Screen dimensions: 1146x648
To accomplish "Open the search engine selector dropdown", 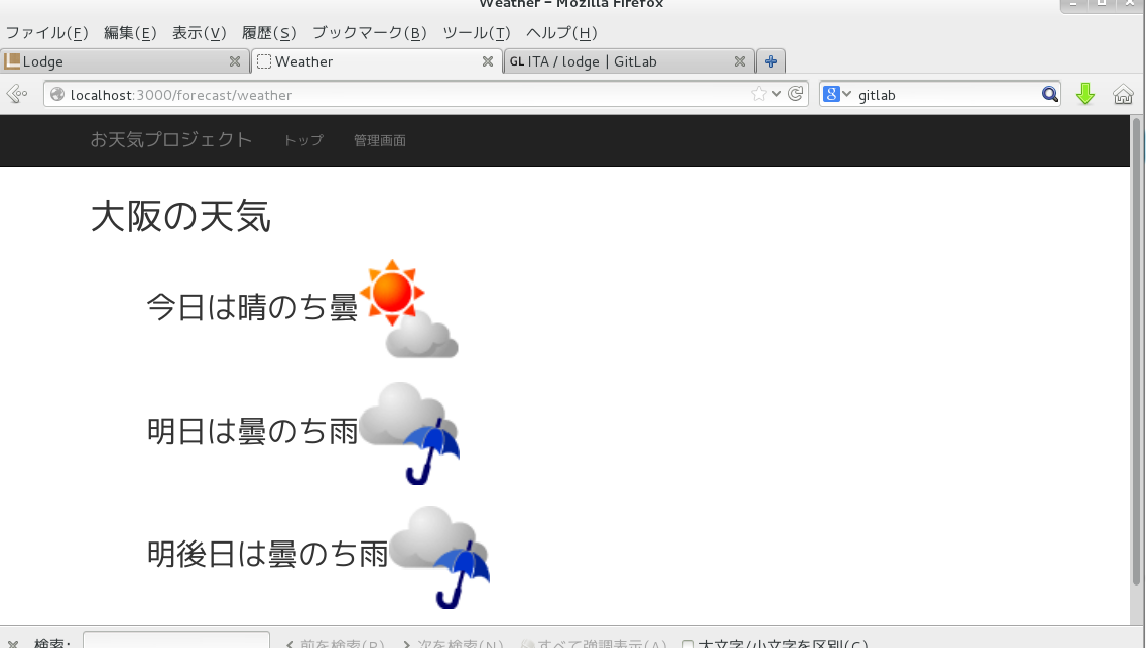I will 836,94.
